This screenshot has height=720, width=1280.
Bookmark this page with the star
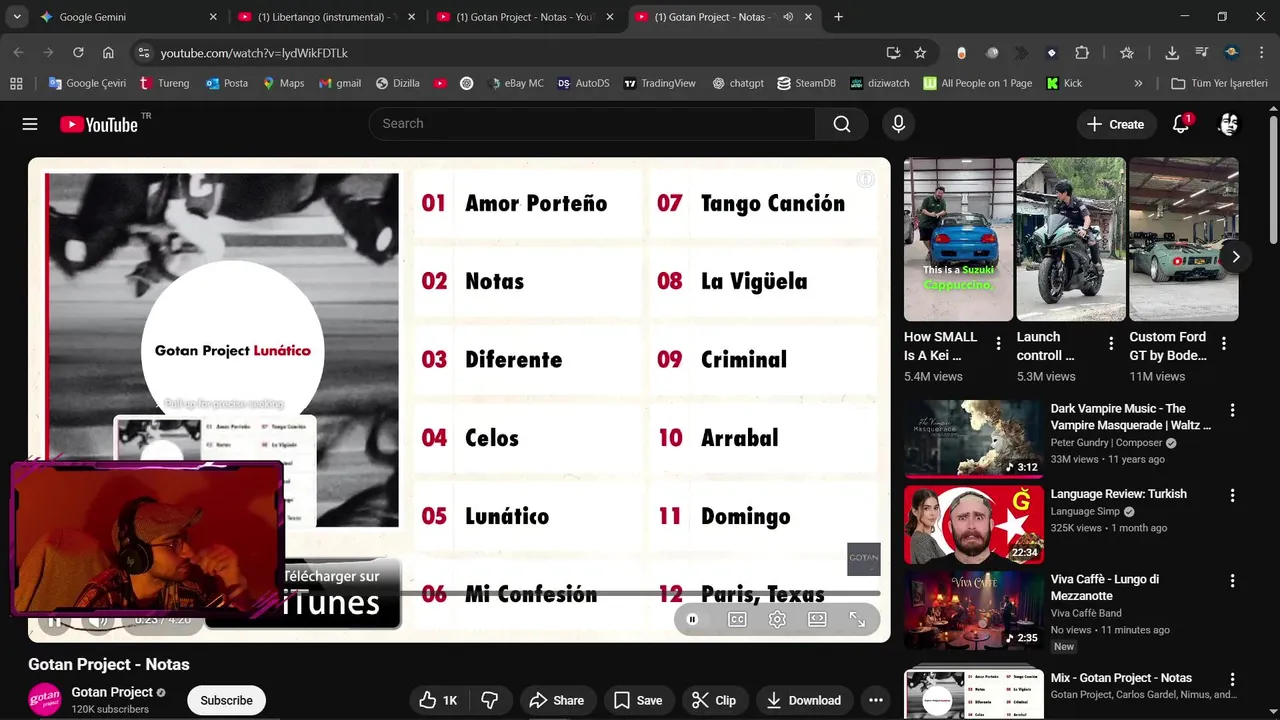pos(920,53)
